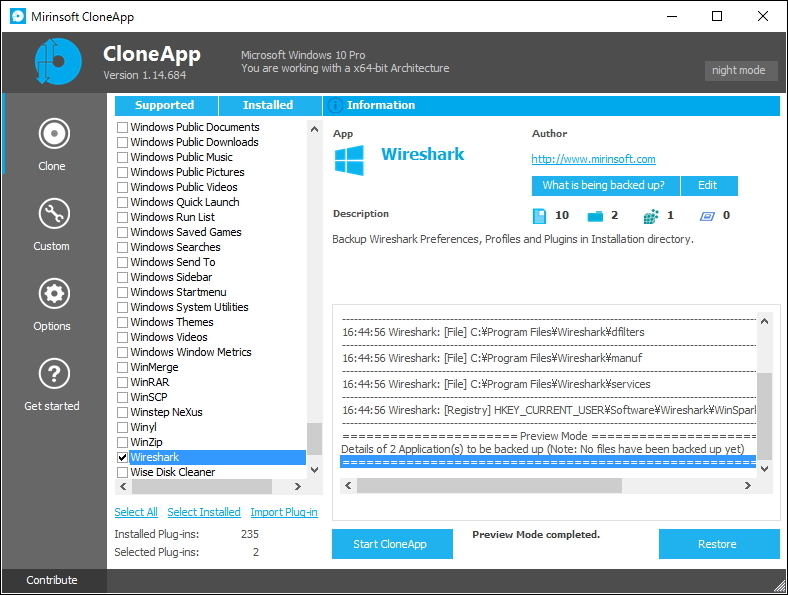
Task: Switch to the Installed tab
Action: (x=270, y=106)
